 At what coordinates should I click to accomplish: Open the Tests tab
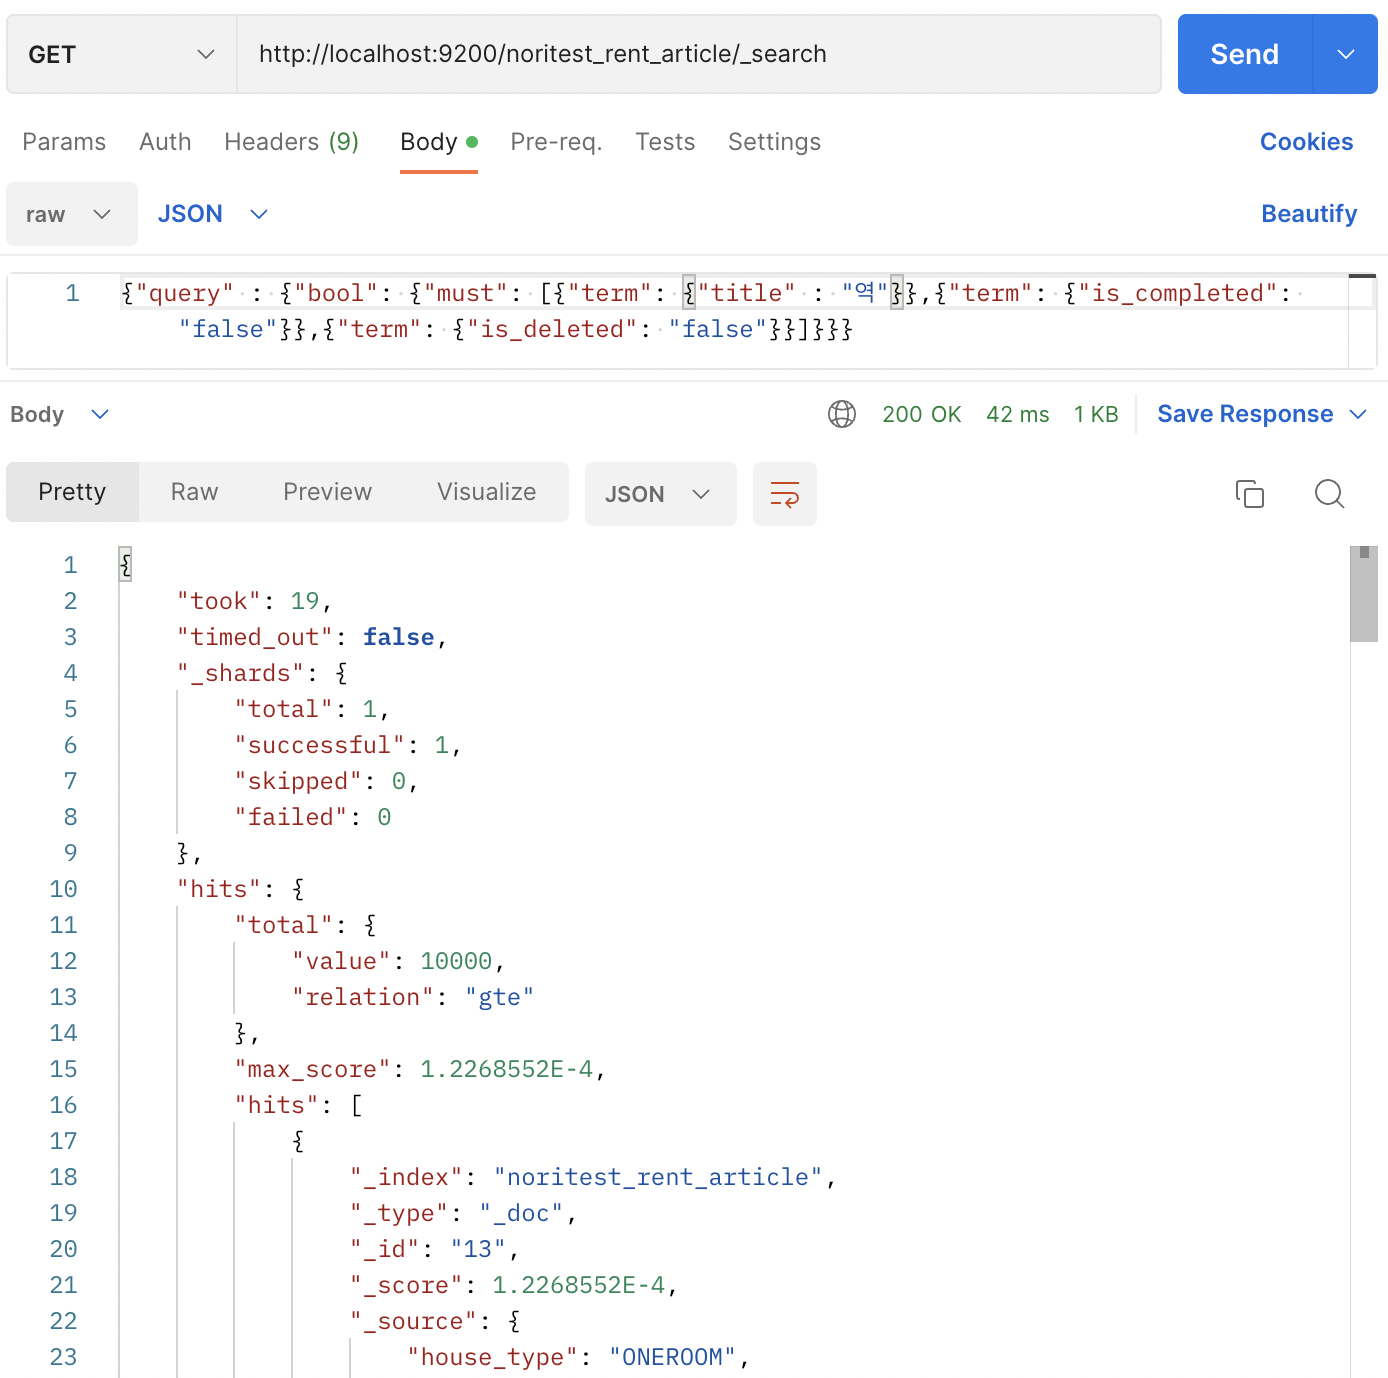[665, 142]
